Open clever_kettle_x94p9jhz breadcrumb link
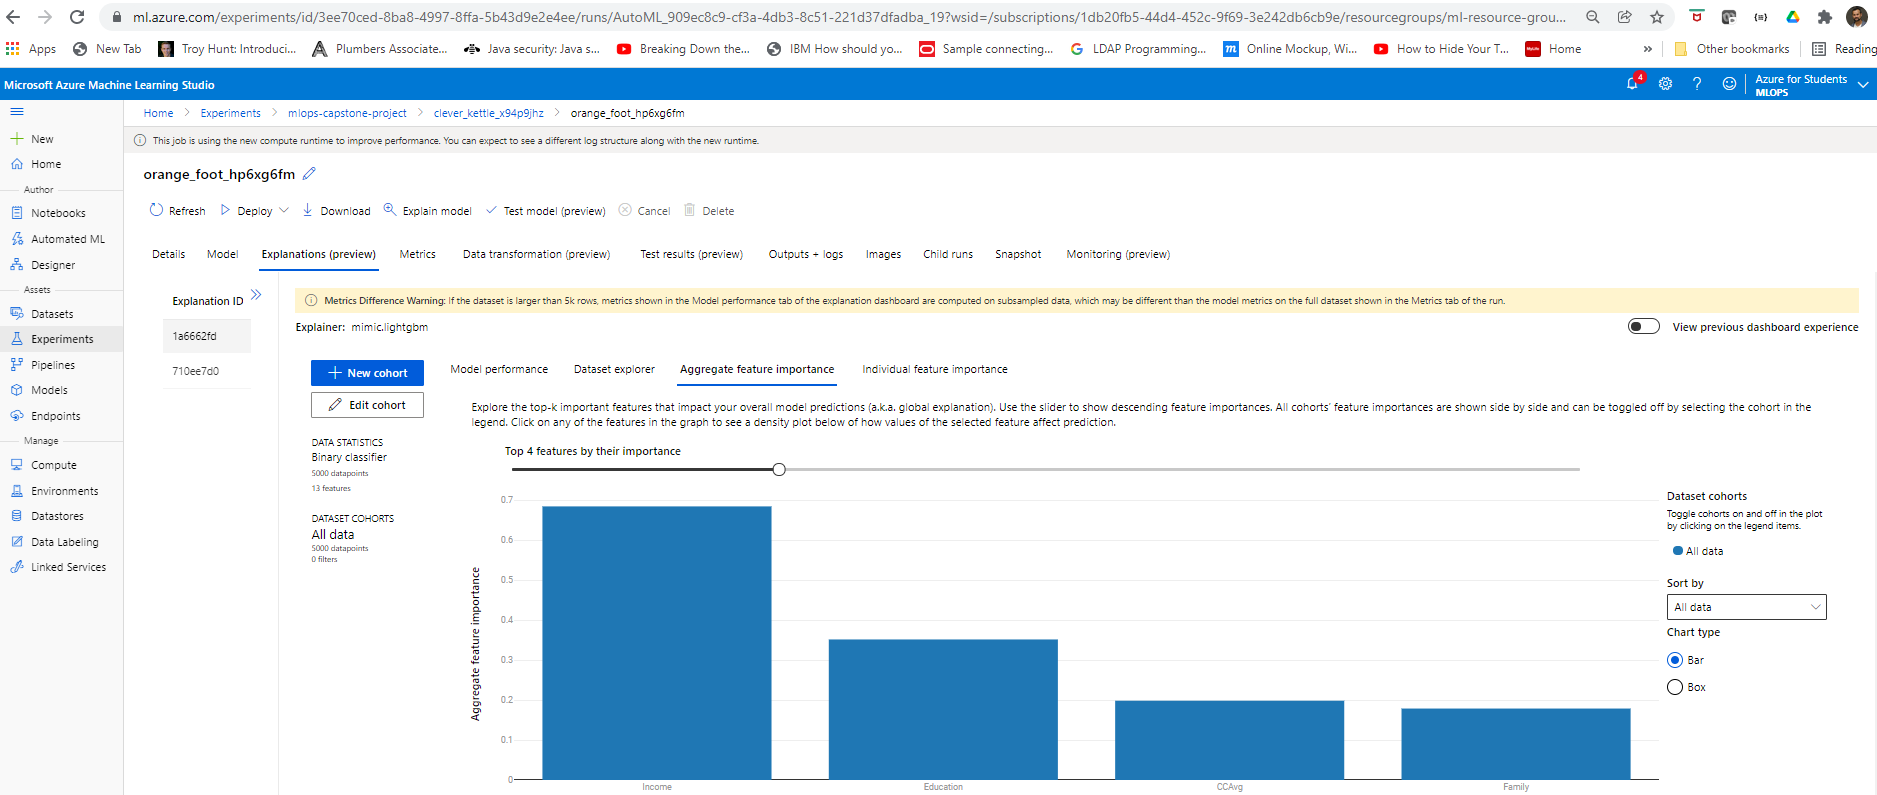Viewport: 1877px width, 795px height. [489, 113]
